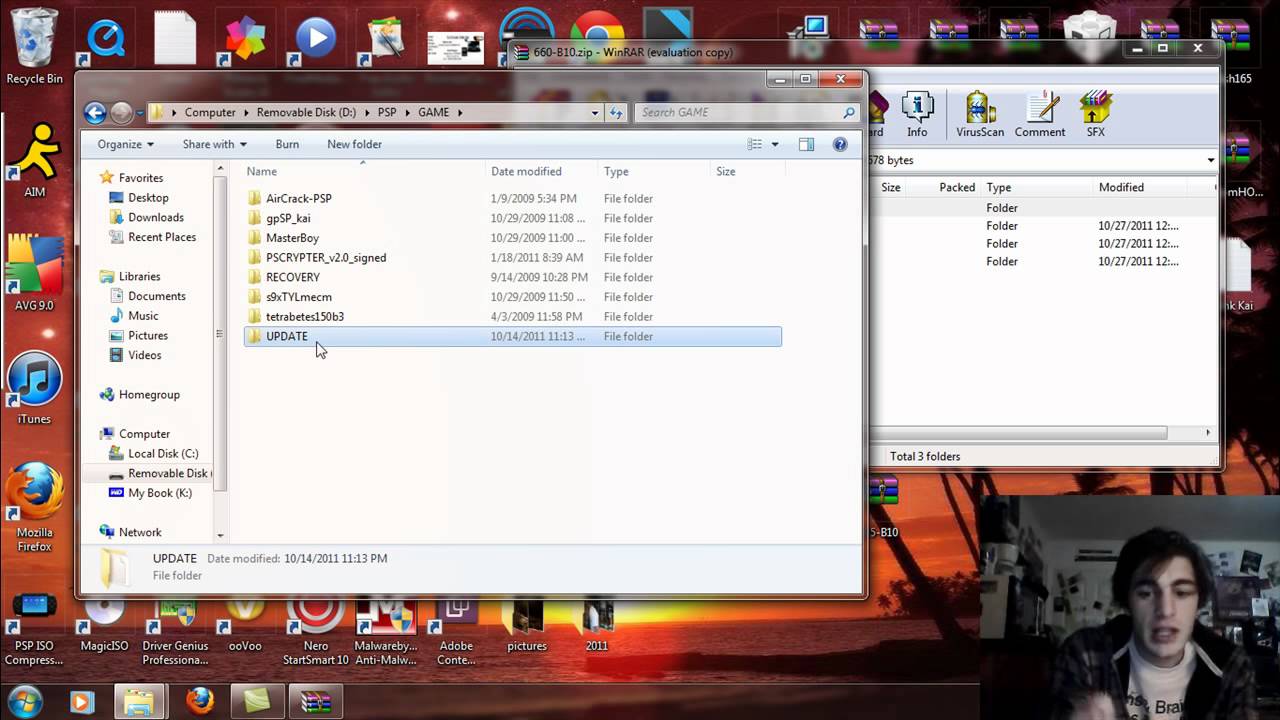Click Burn in the Explorer toolbar

click(287, 144)
